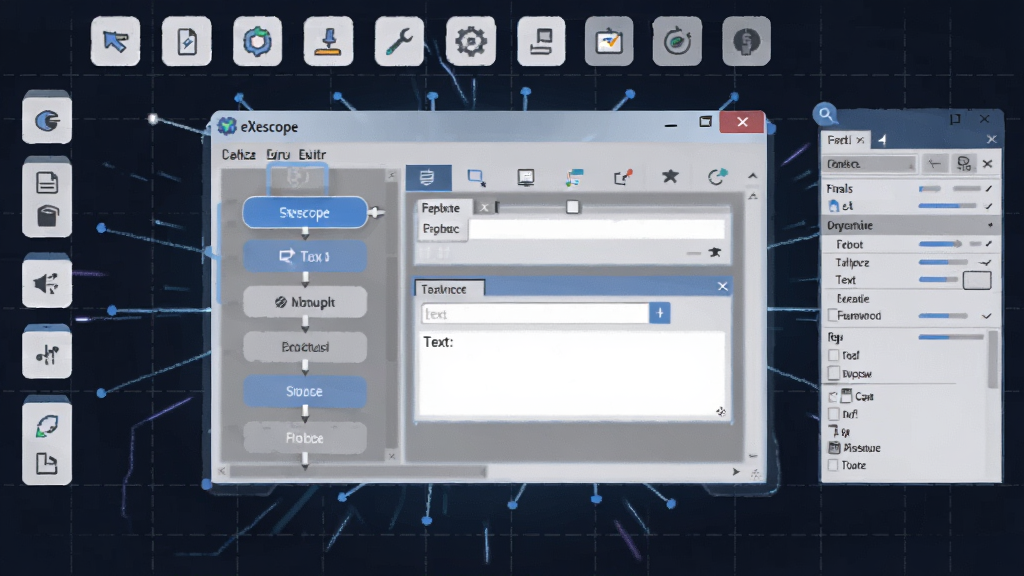Click the swatch box on the Text row
The image size is (1024, 576).
pyautogui.click(x=977, y=280)
